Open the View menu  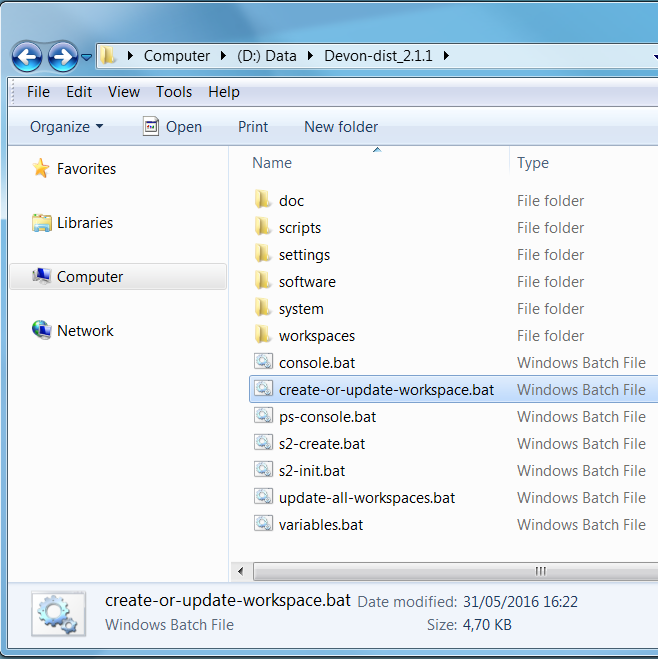(124, 92)
